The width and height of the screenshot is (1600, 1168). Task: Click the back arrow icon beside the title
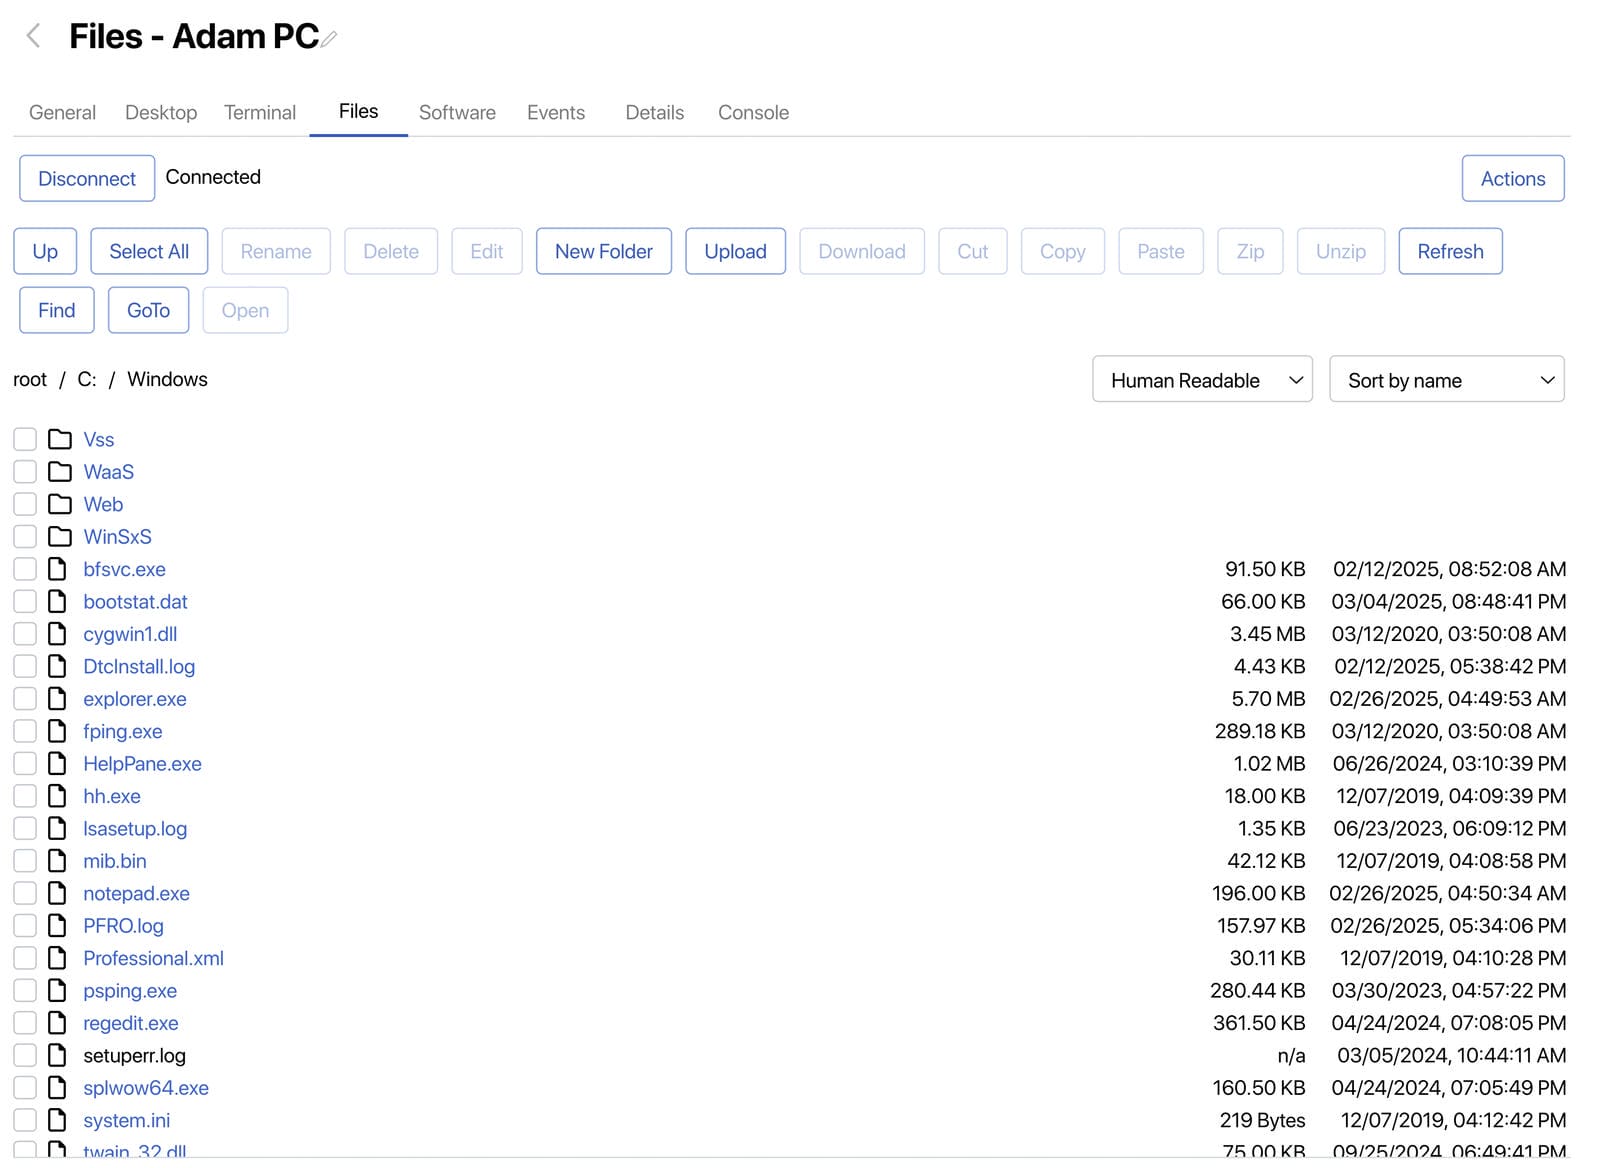tap(33, 37)
